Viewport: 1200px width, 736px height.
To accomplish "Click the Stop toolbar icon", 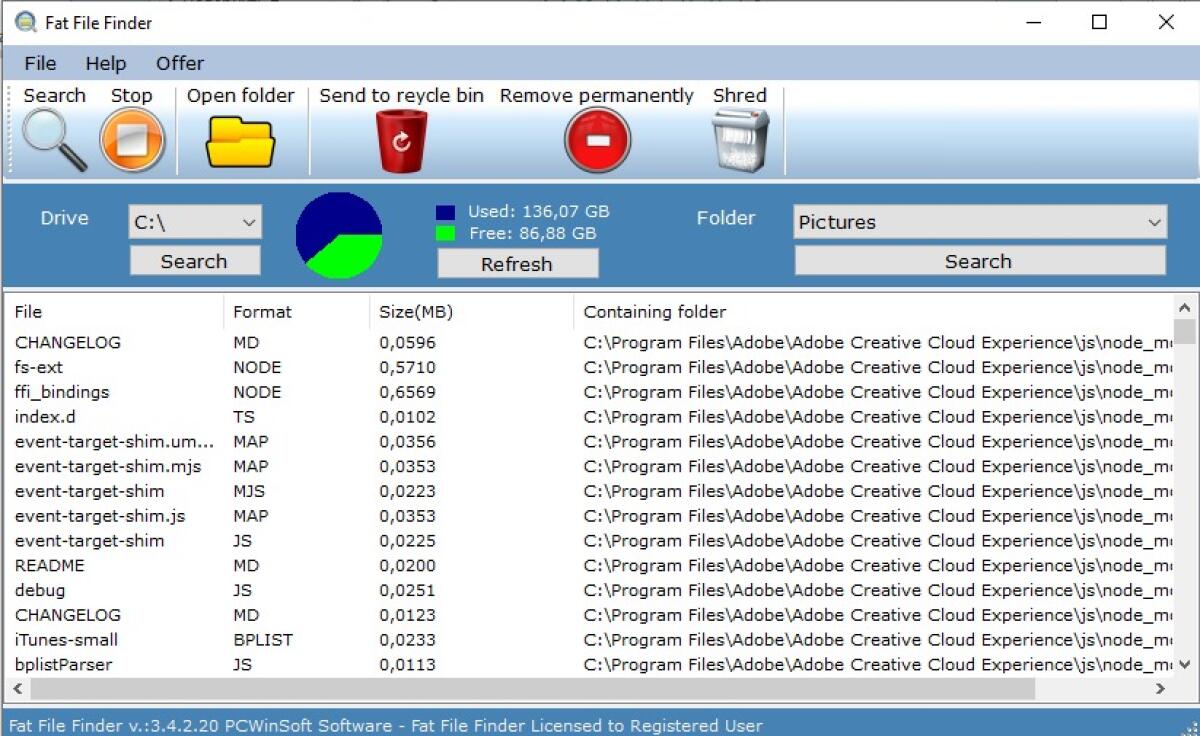I will click(x=131, y=140).
